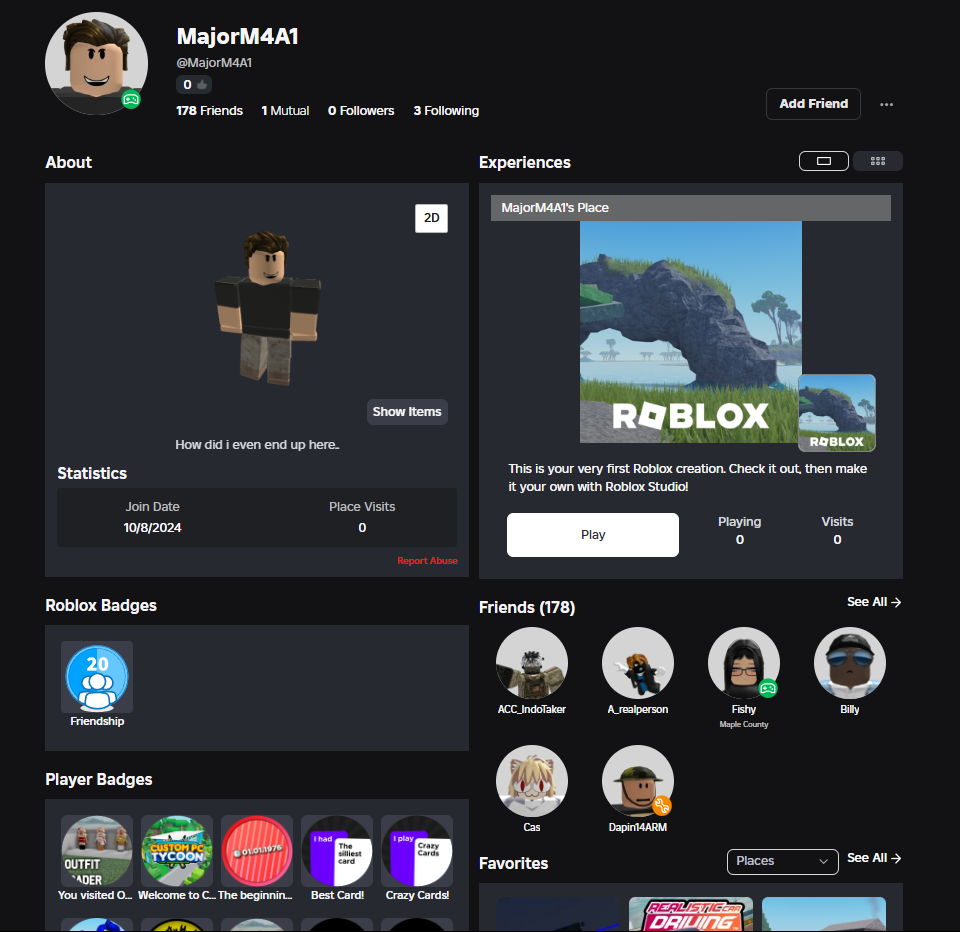Open the Realistic Car Driving favorite
Image resolution: width=960 pixels, height=932 pixels.
pyautogui.click(x=691, y=914)
